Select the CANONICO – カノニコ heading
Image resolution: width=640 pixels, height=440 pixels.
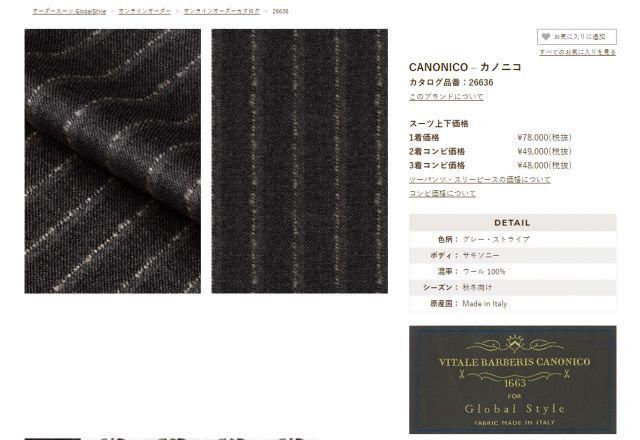pyautogui.click(x=465, y=67)
